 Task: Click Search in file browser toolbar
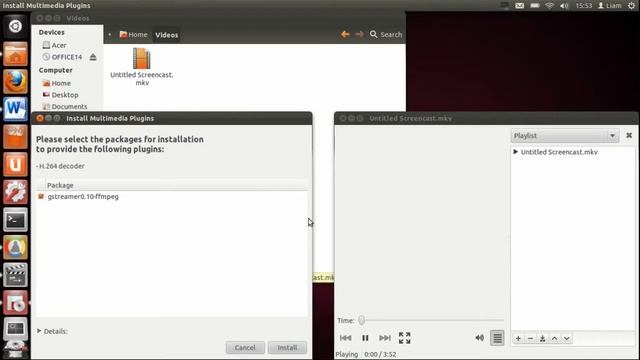tap(386, 34)
